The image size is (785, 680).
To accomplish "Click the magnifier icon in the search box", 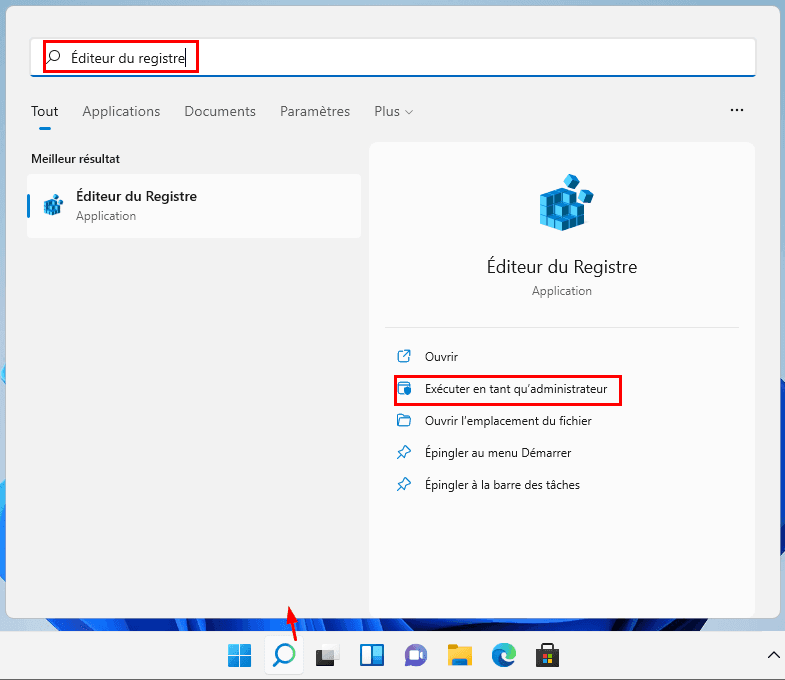I will [x=54, y=57].
